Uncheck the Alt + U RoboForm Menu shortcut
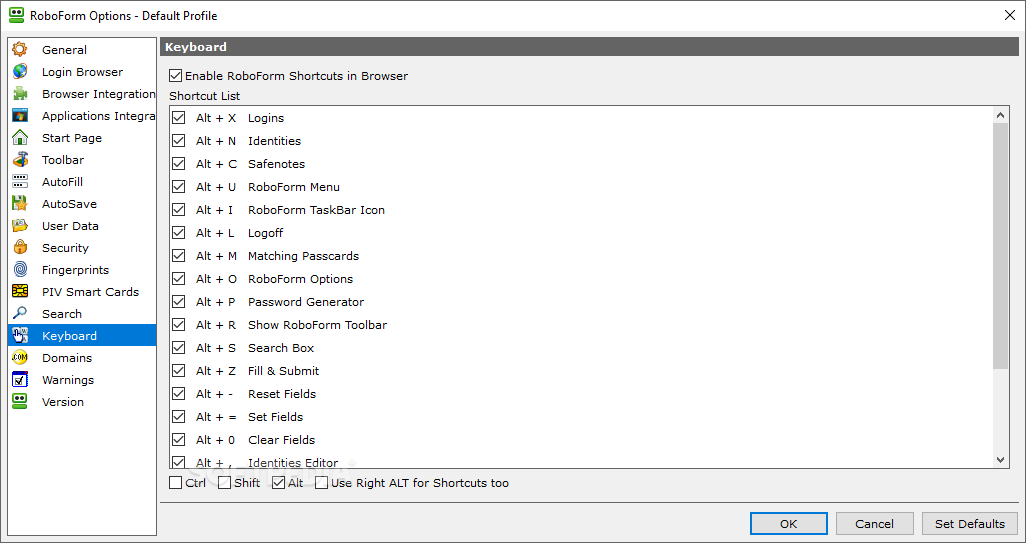 pos(179,186)
